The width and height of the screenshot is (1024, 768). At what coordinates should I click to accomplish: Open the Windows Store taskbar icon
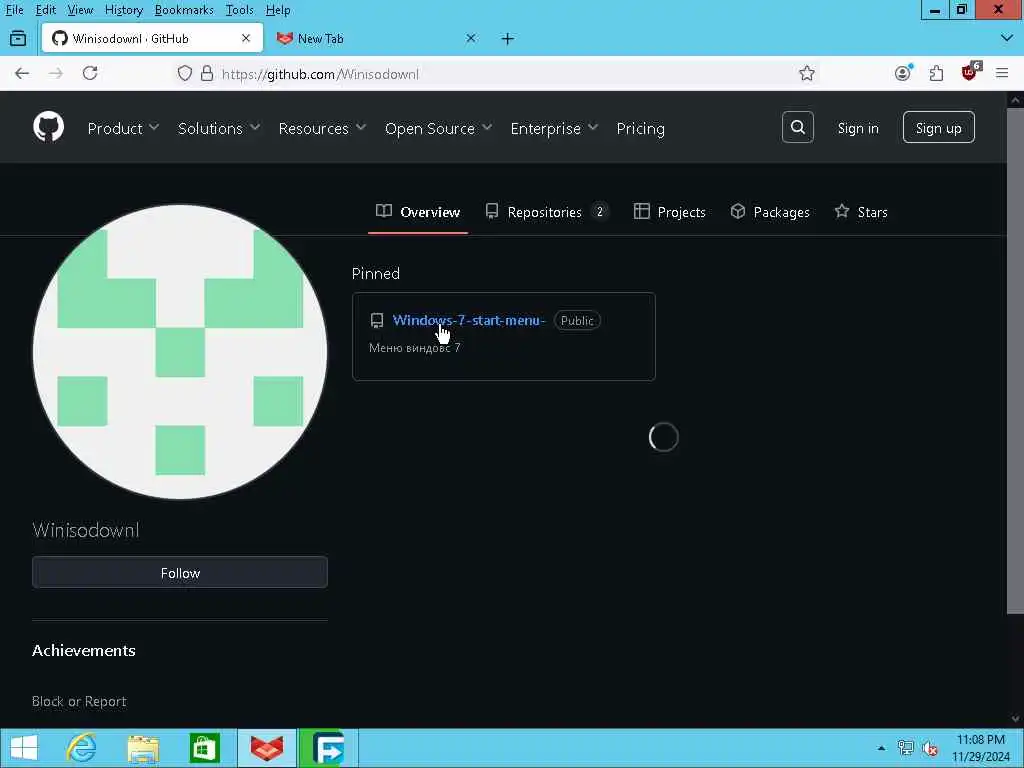coord(204,748)
